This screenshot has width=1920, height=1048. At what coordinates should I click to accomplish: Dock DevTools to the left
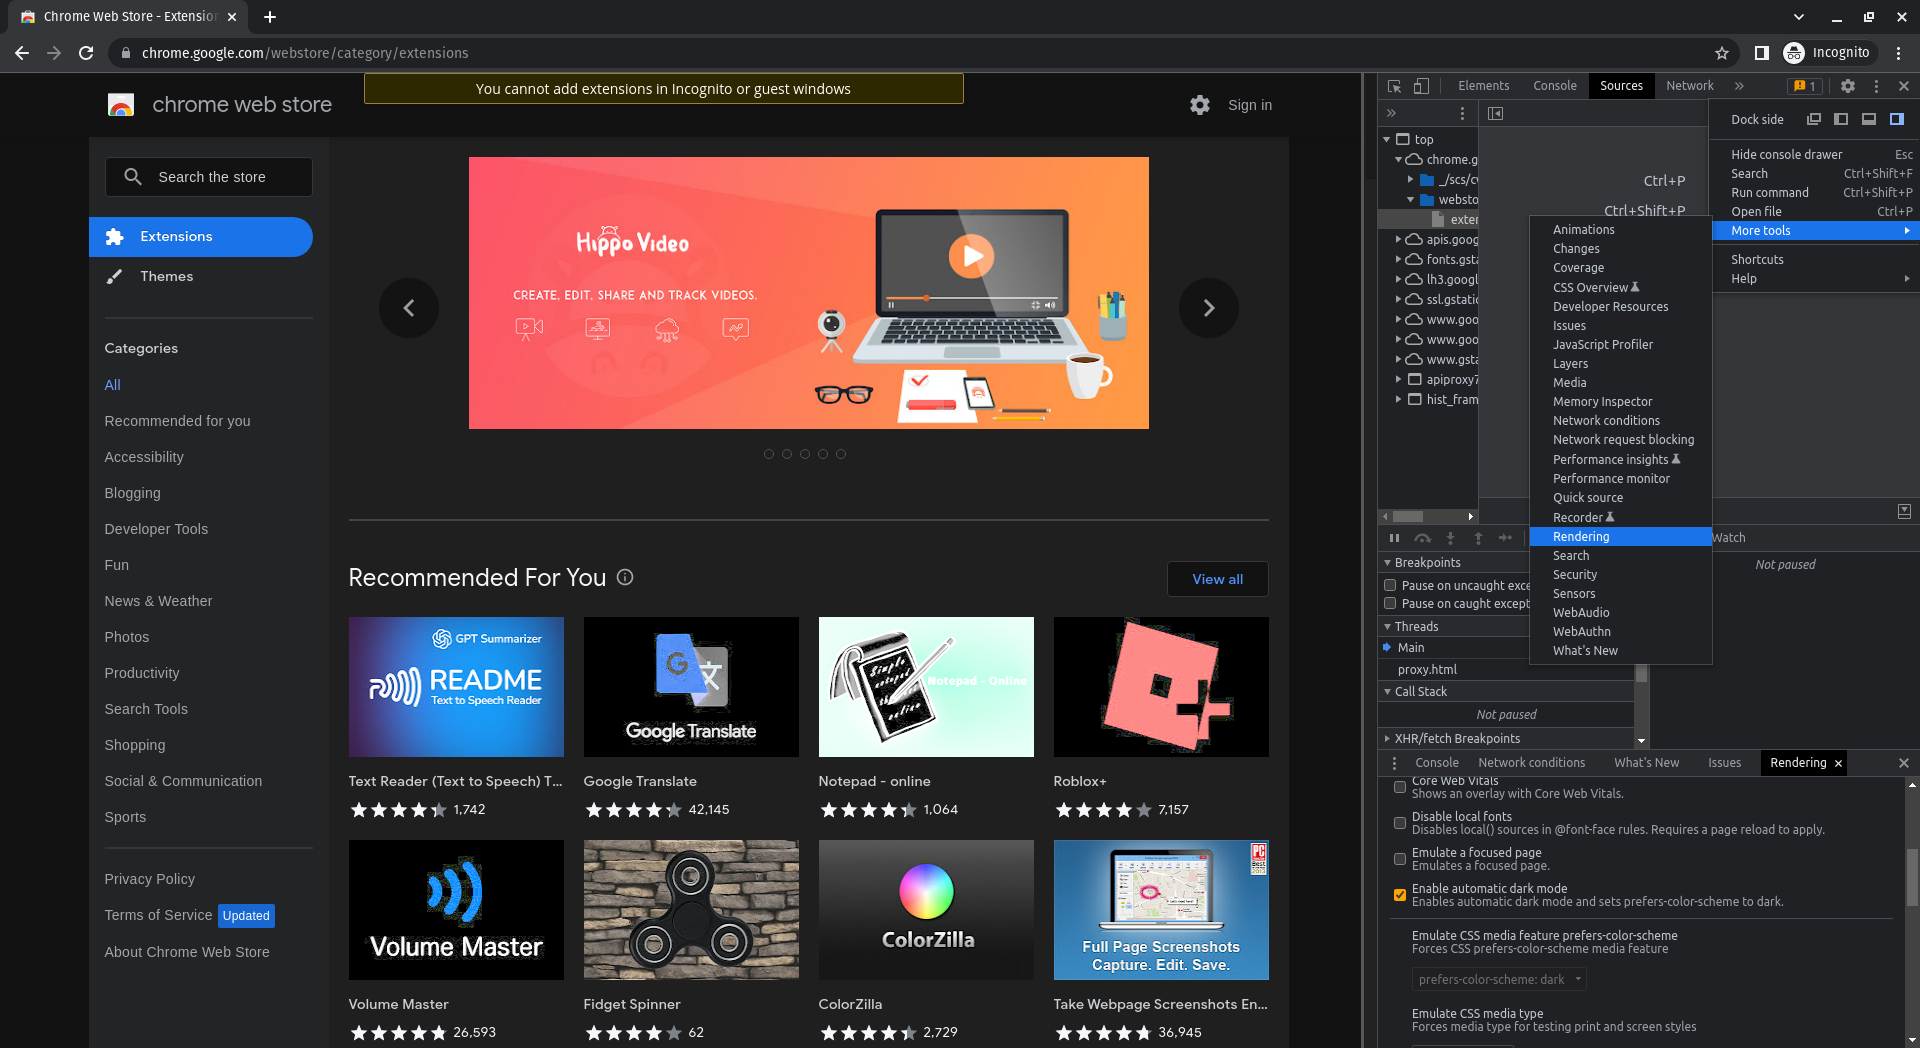[1841, 119]
